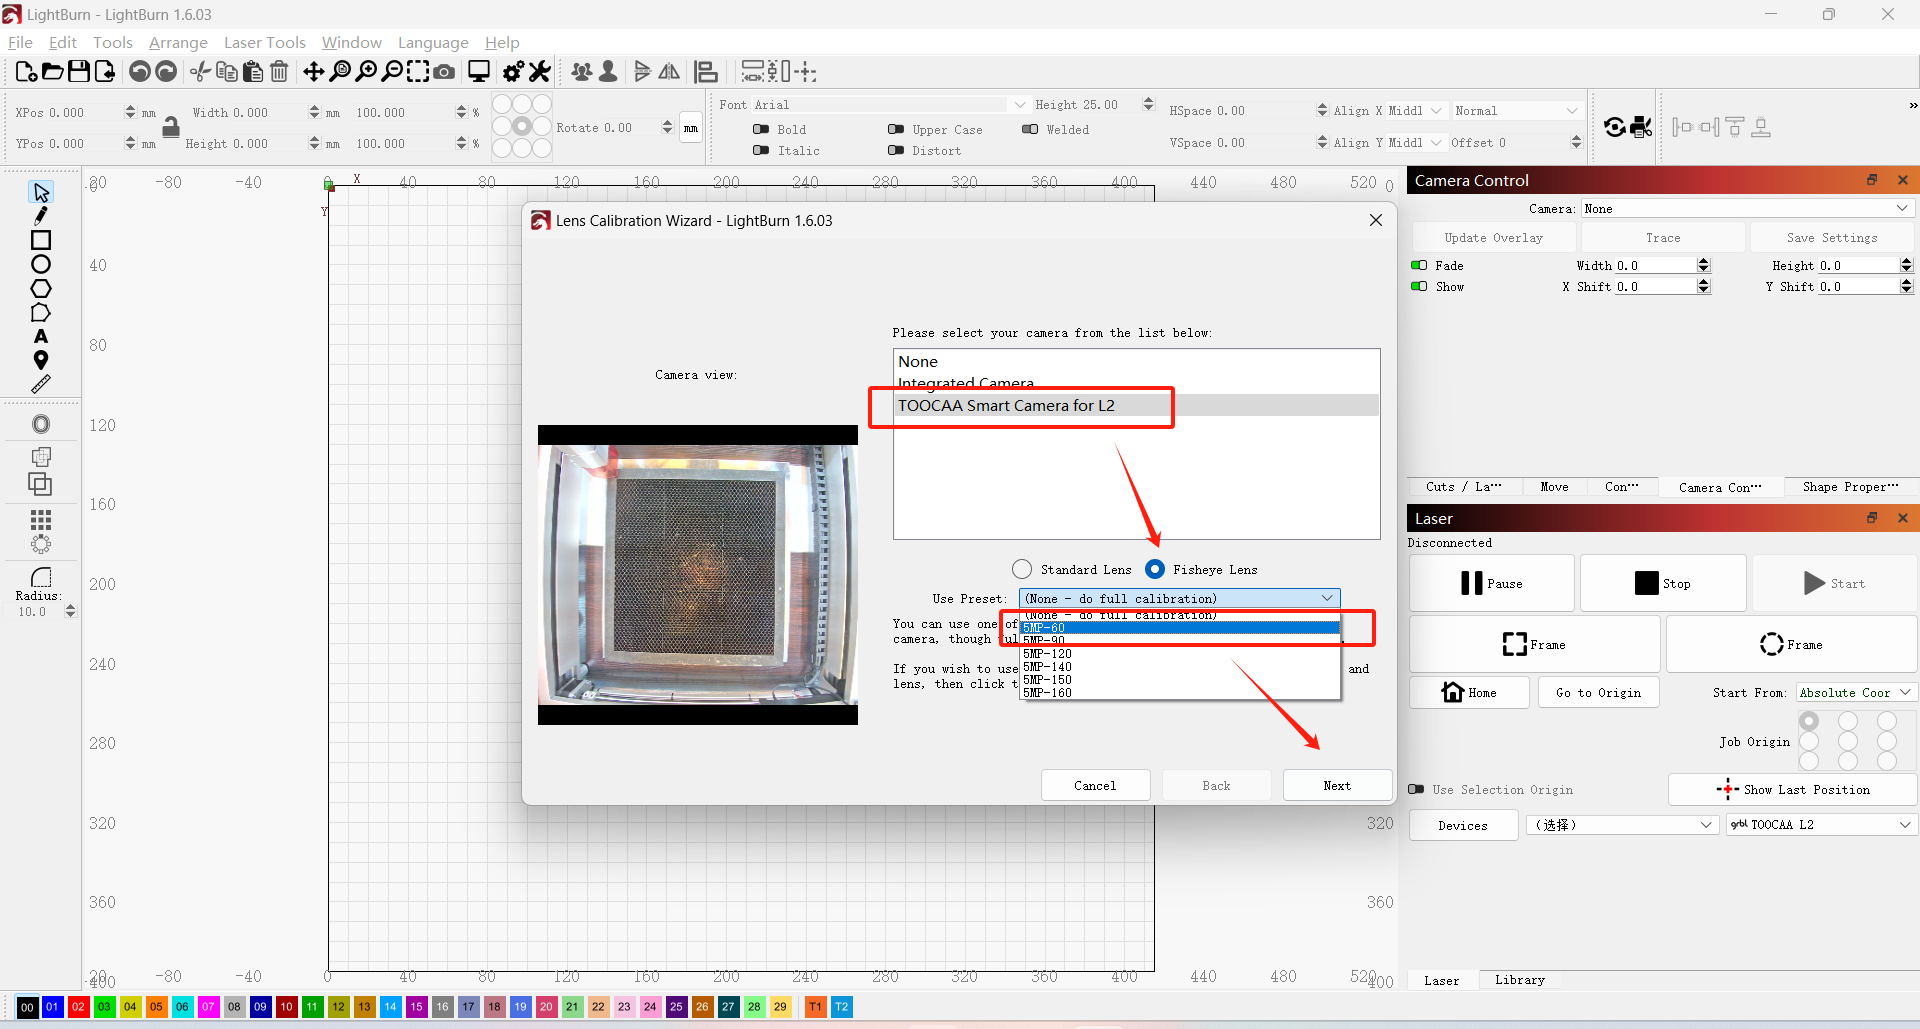Select the Fisheye Lens radio button

(1155, 569)
